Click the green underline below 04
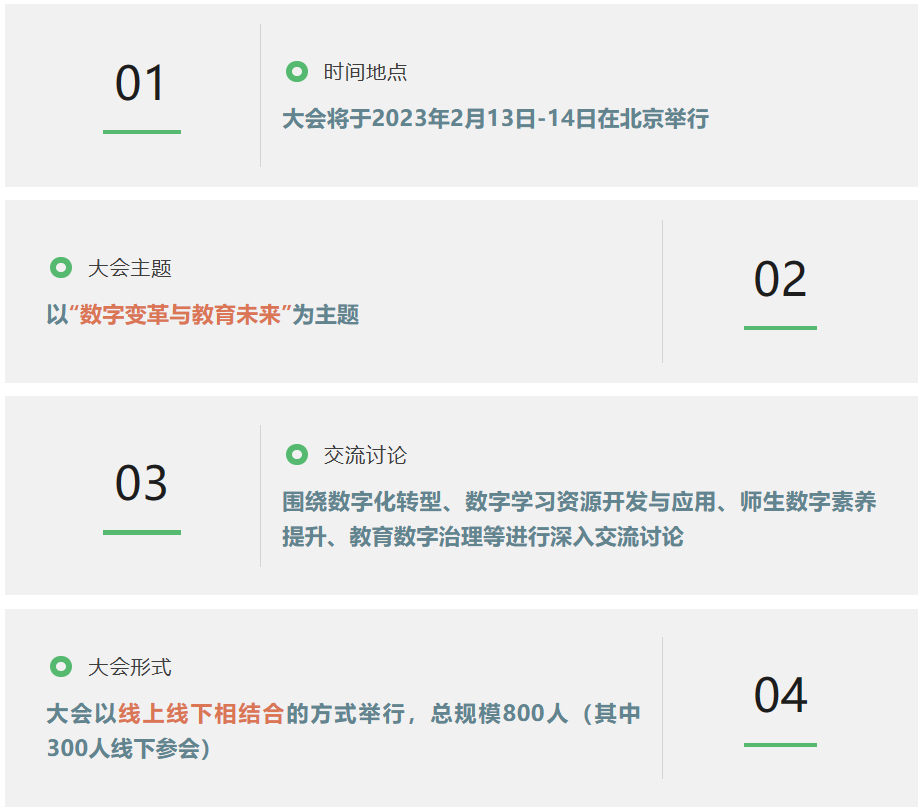Image resolution: width=923 pixels, height=812 pixels. point(781,745)
